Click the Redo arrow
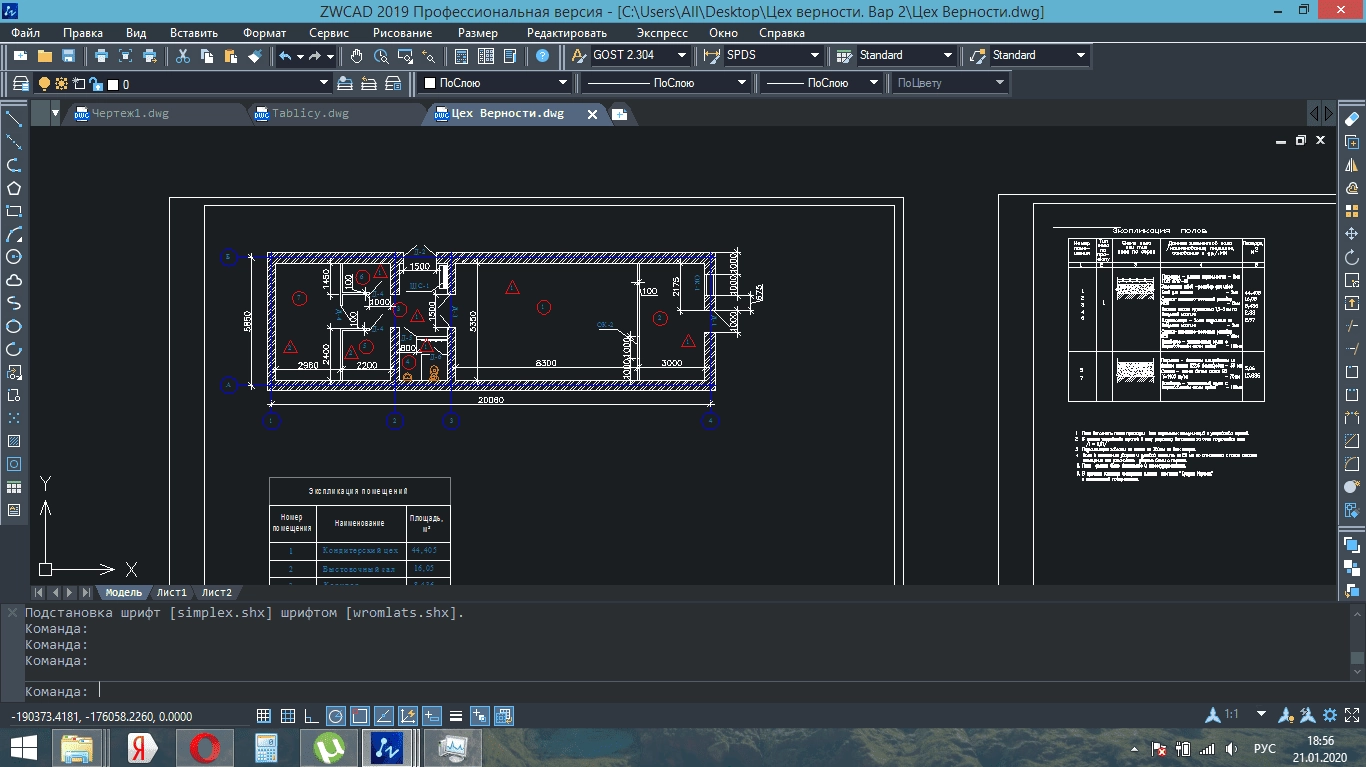 (x=315, y=56)
